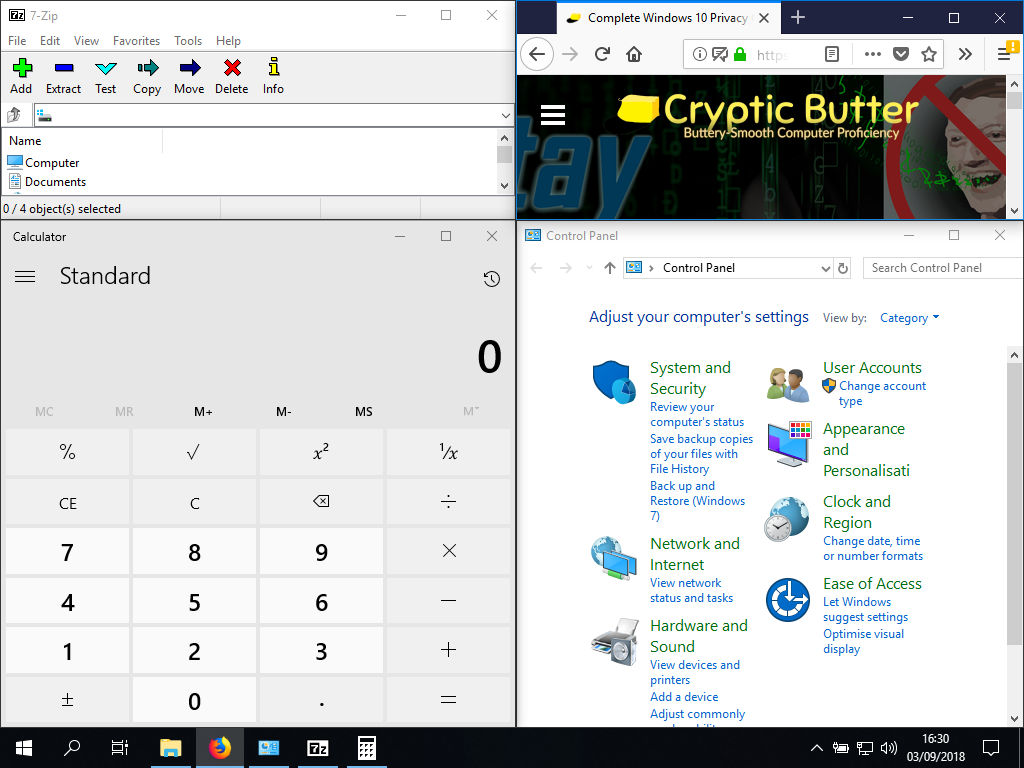Show more toolbar tools in Firefox
1024x768 pixels.
pyautogui.click(x=965, y=54)
